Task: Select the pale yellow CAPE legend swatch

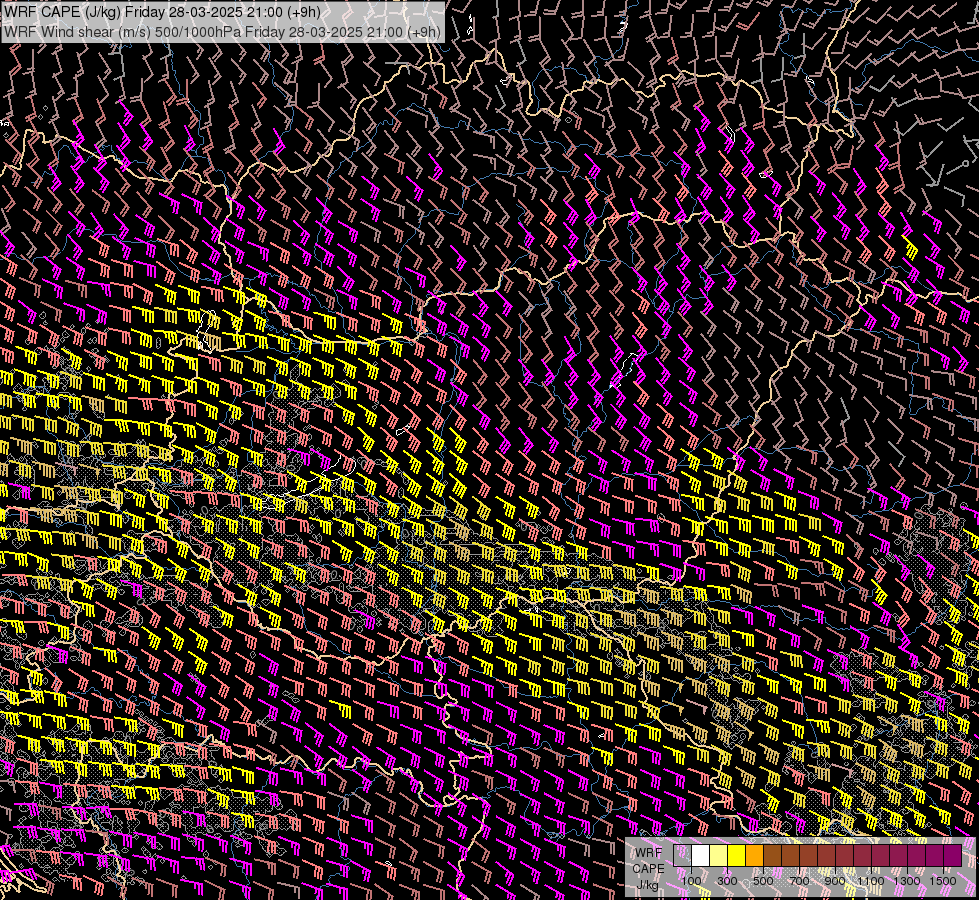Action: click(x=719, y=856)
